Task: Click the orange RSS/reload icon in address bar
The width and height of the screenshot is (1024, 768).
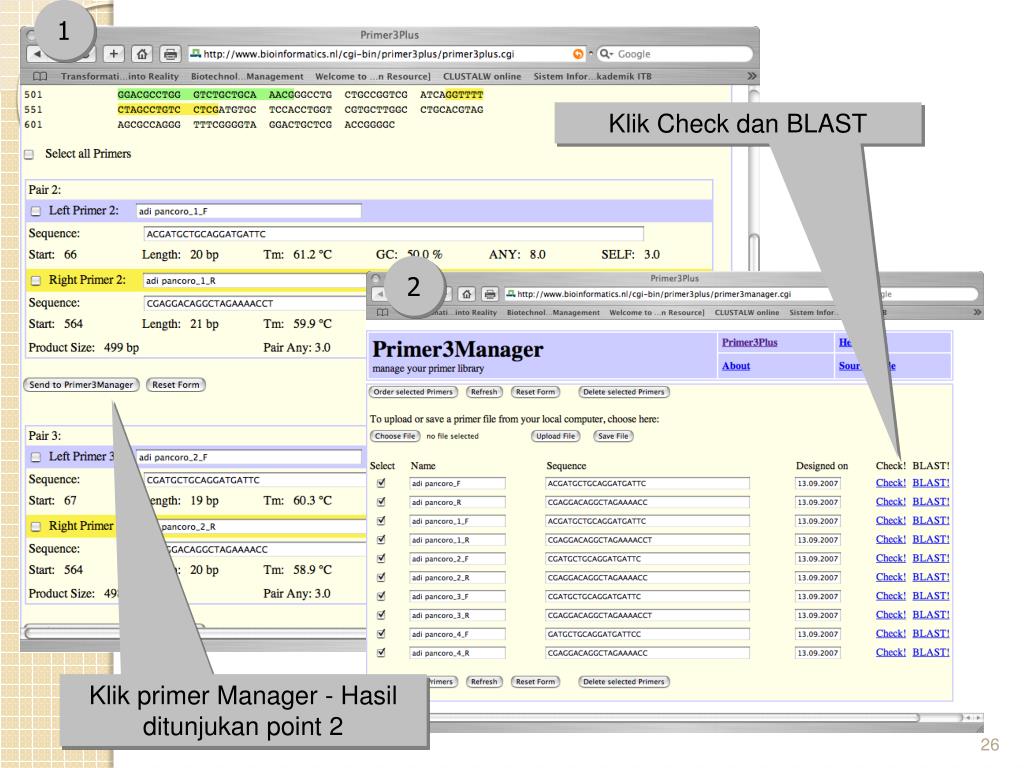Action: 579,55
